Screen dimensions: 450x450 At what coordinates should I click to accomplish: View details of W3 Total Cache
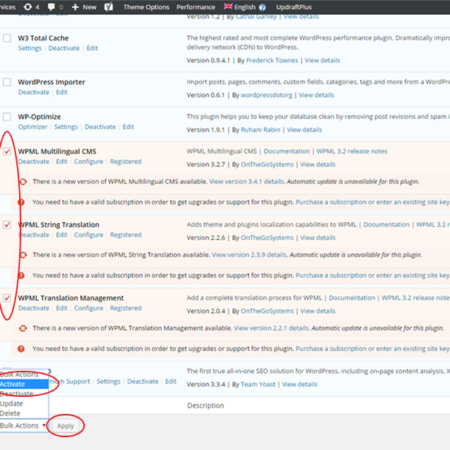coord(322,60)
